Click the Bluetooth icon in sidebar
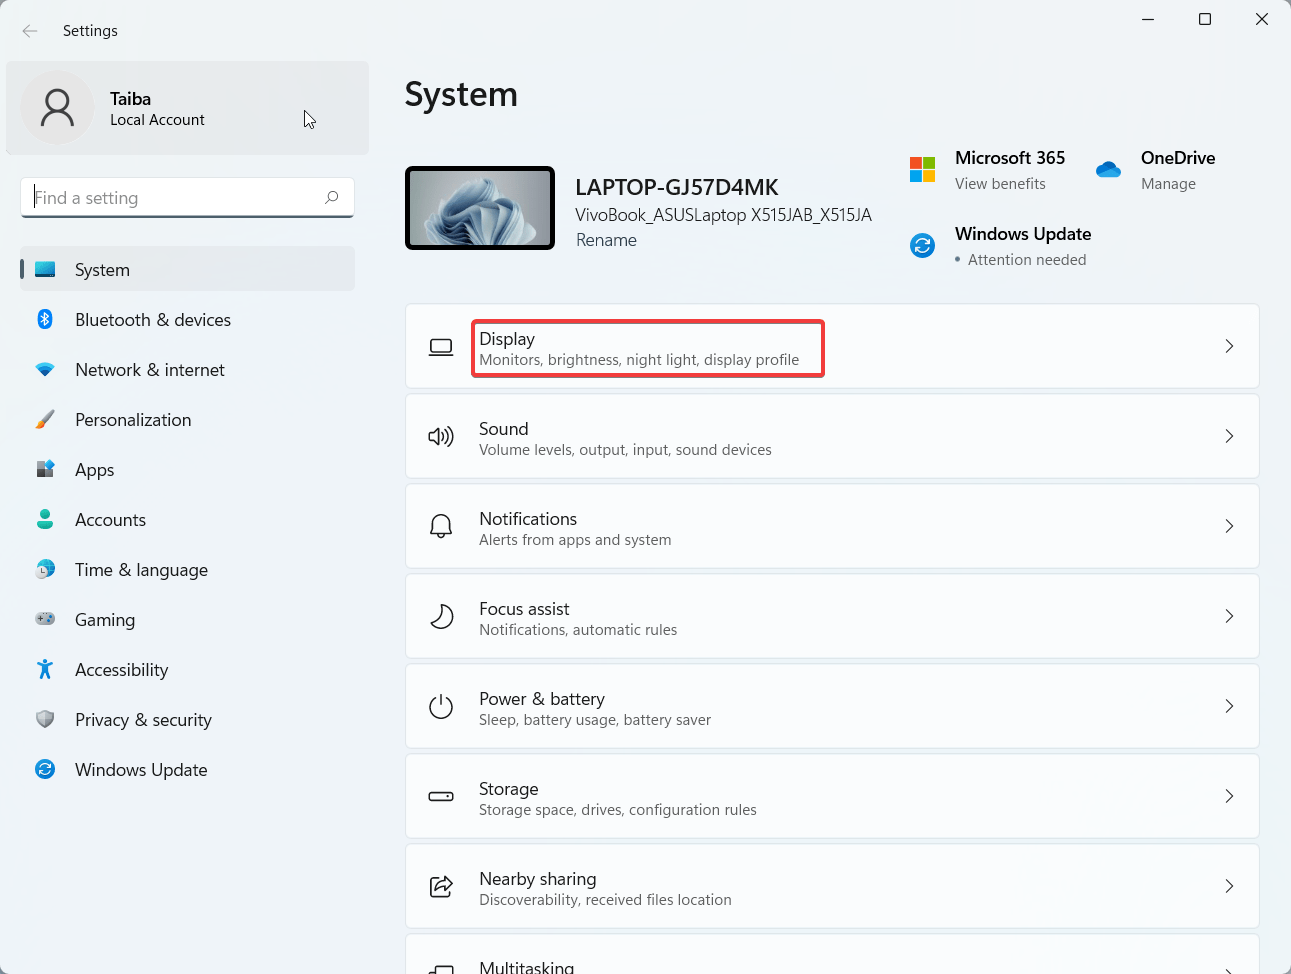The image size is (1291, 974). 45,319
